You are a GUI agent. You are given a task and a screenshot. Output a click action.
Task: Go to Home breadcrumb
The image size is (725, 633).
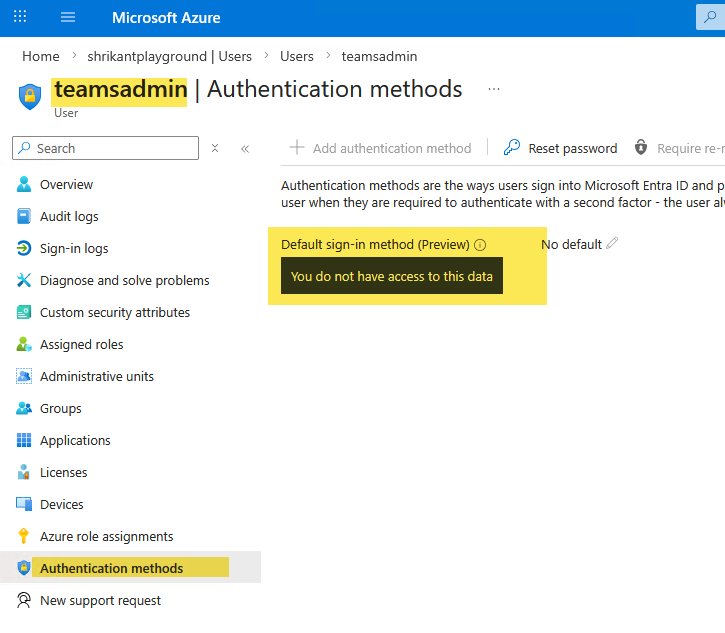pos(41,56)
